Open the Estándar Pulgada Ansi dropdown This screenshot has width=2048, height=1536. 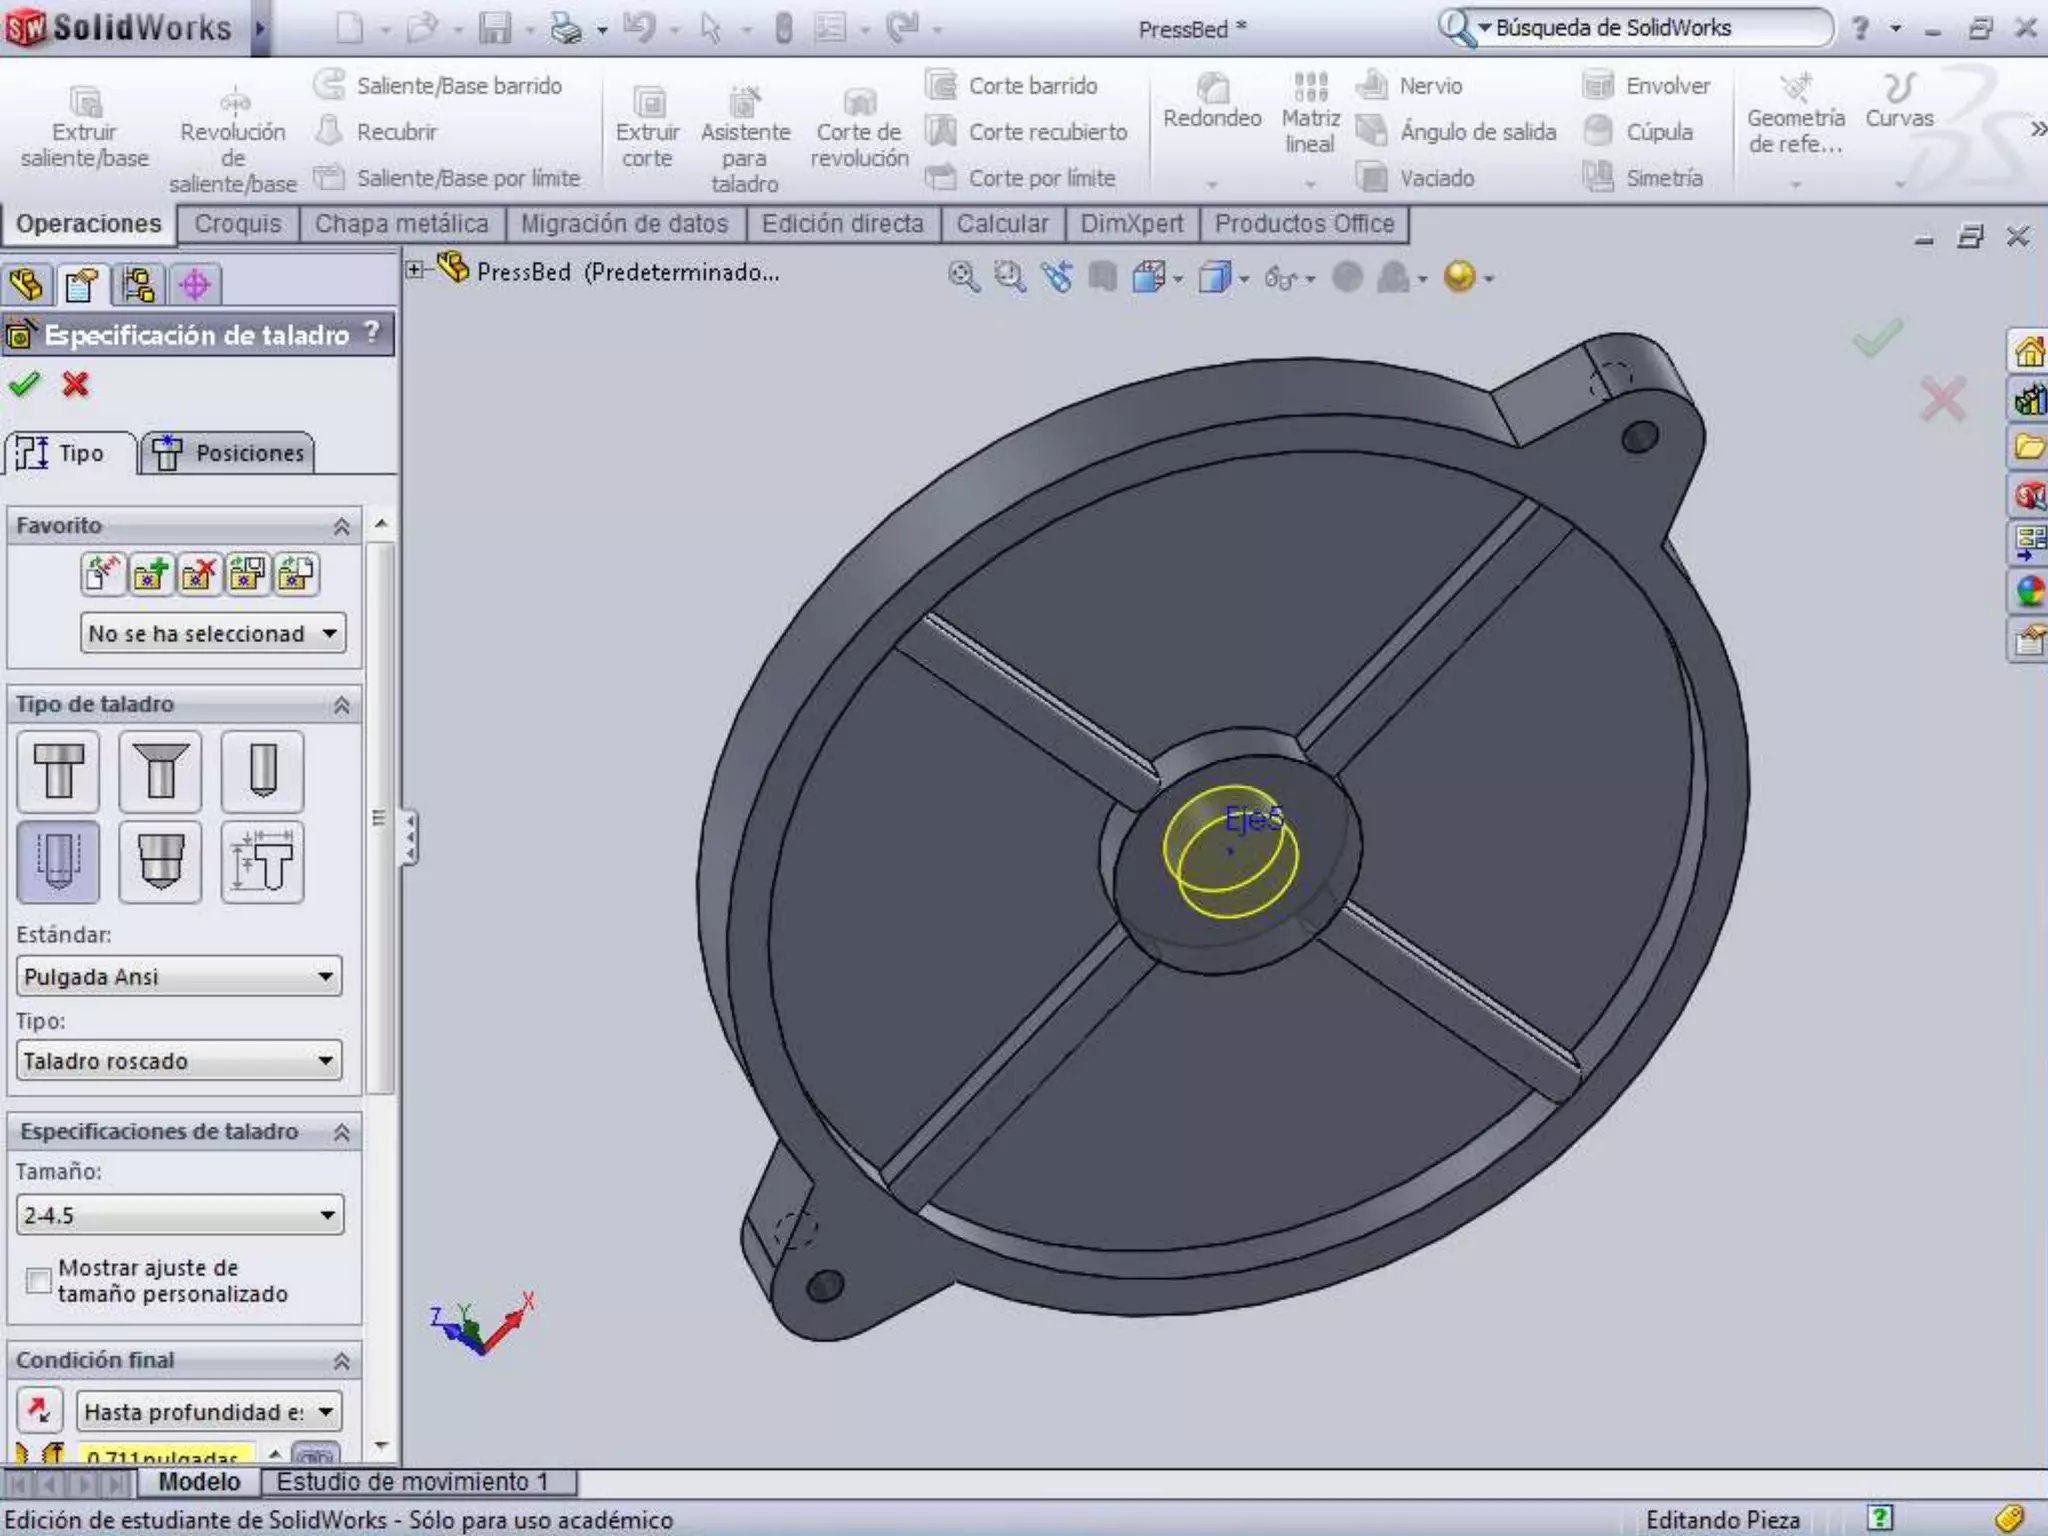click(178, 976)
